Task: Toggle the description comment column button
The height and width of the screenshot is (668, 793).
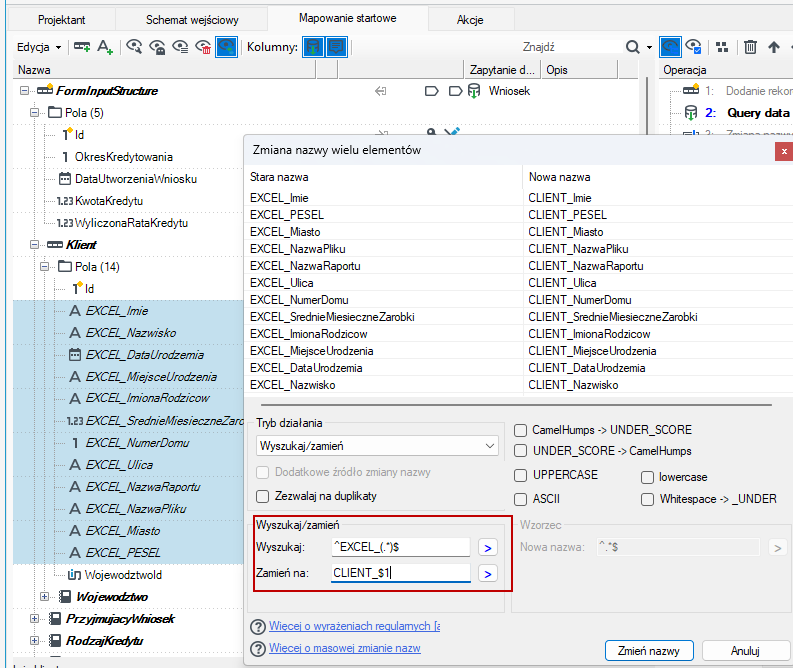Action: (336, 47)
